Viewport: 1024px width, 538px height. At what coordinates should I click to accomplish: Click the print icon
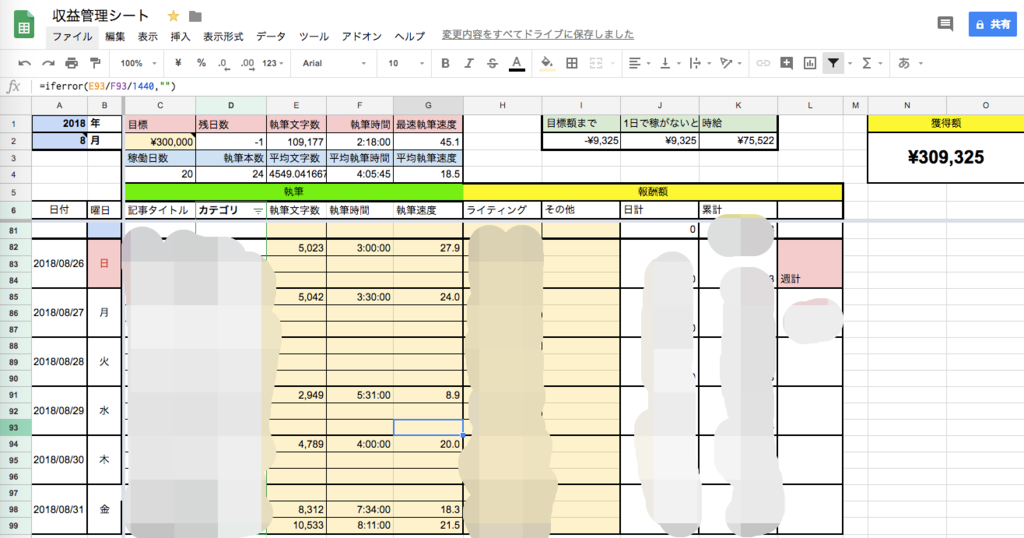pyautogui.click(x=71, y=63)
